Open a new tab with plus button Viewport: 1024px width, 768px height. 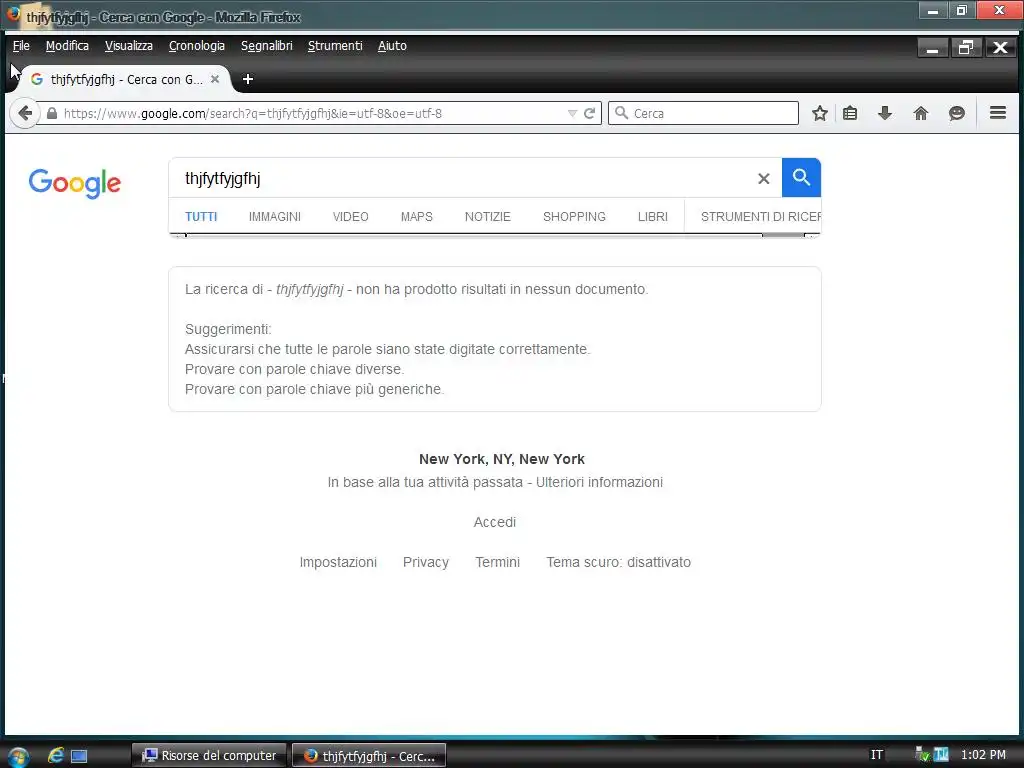[x=248, y=79]
